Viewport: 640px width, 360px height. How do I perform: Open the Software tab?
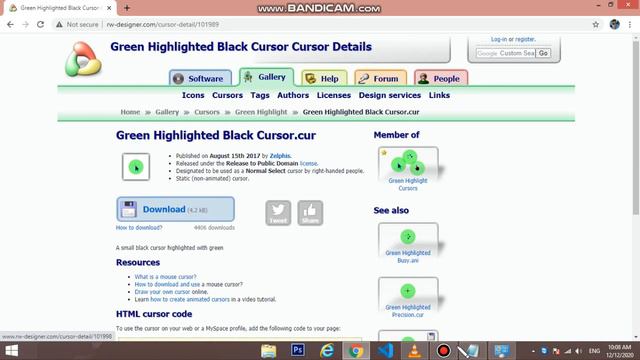(x=200, y=78)
